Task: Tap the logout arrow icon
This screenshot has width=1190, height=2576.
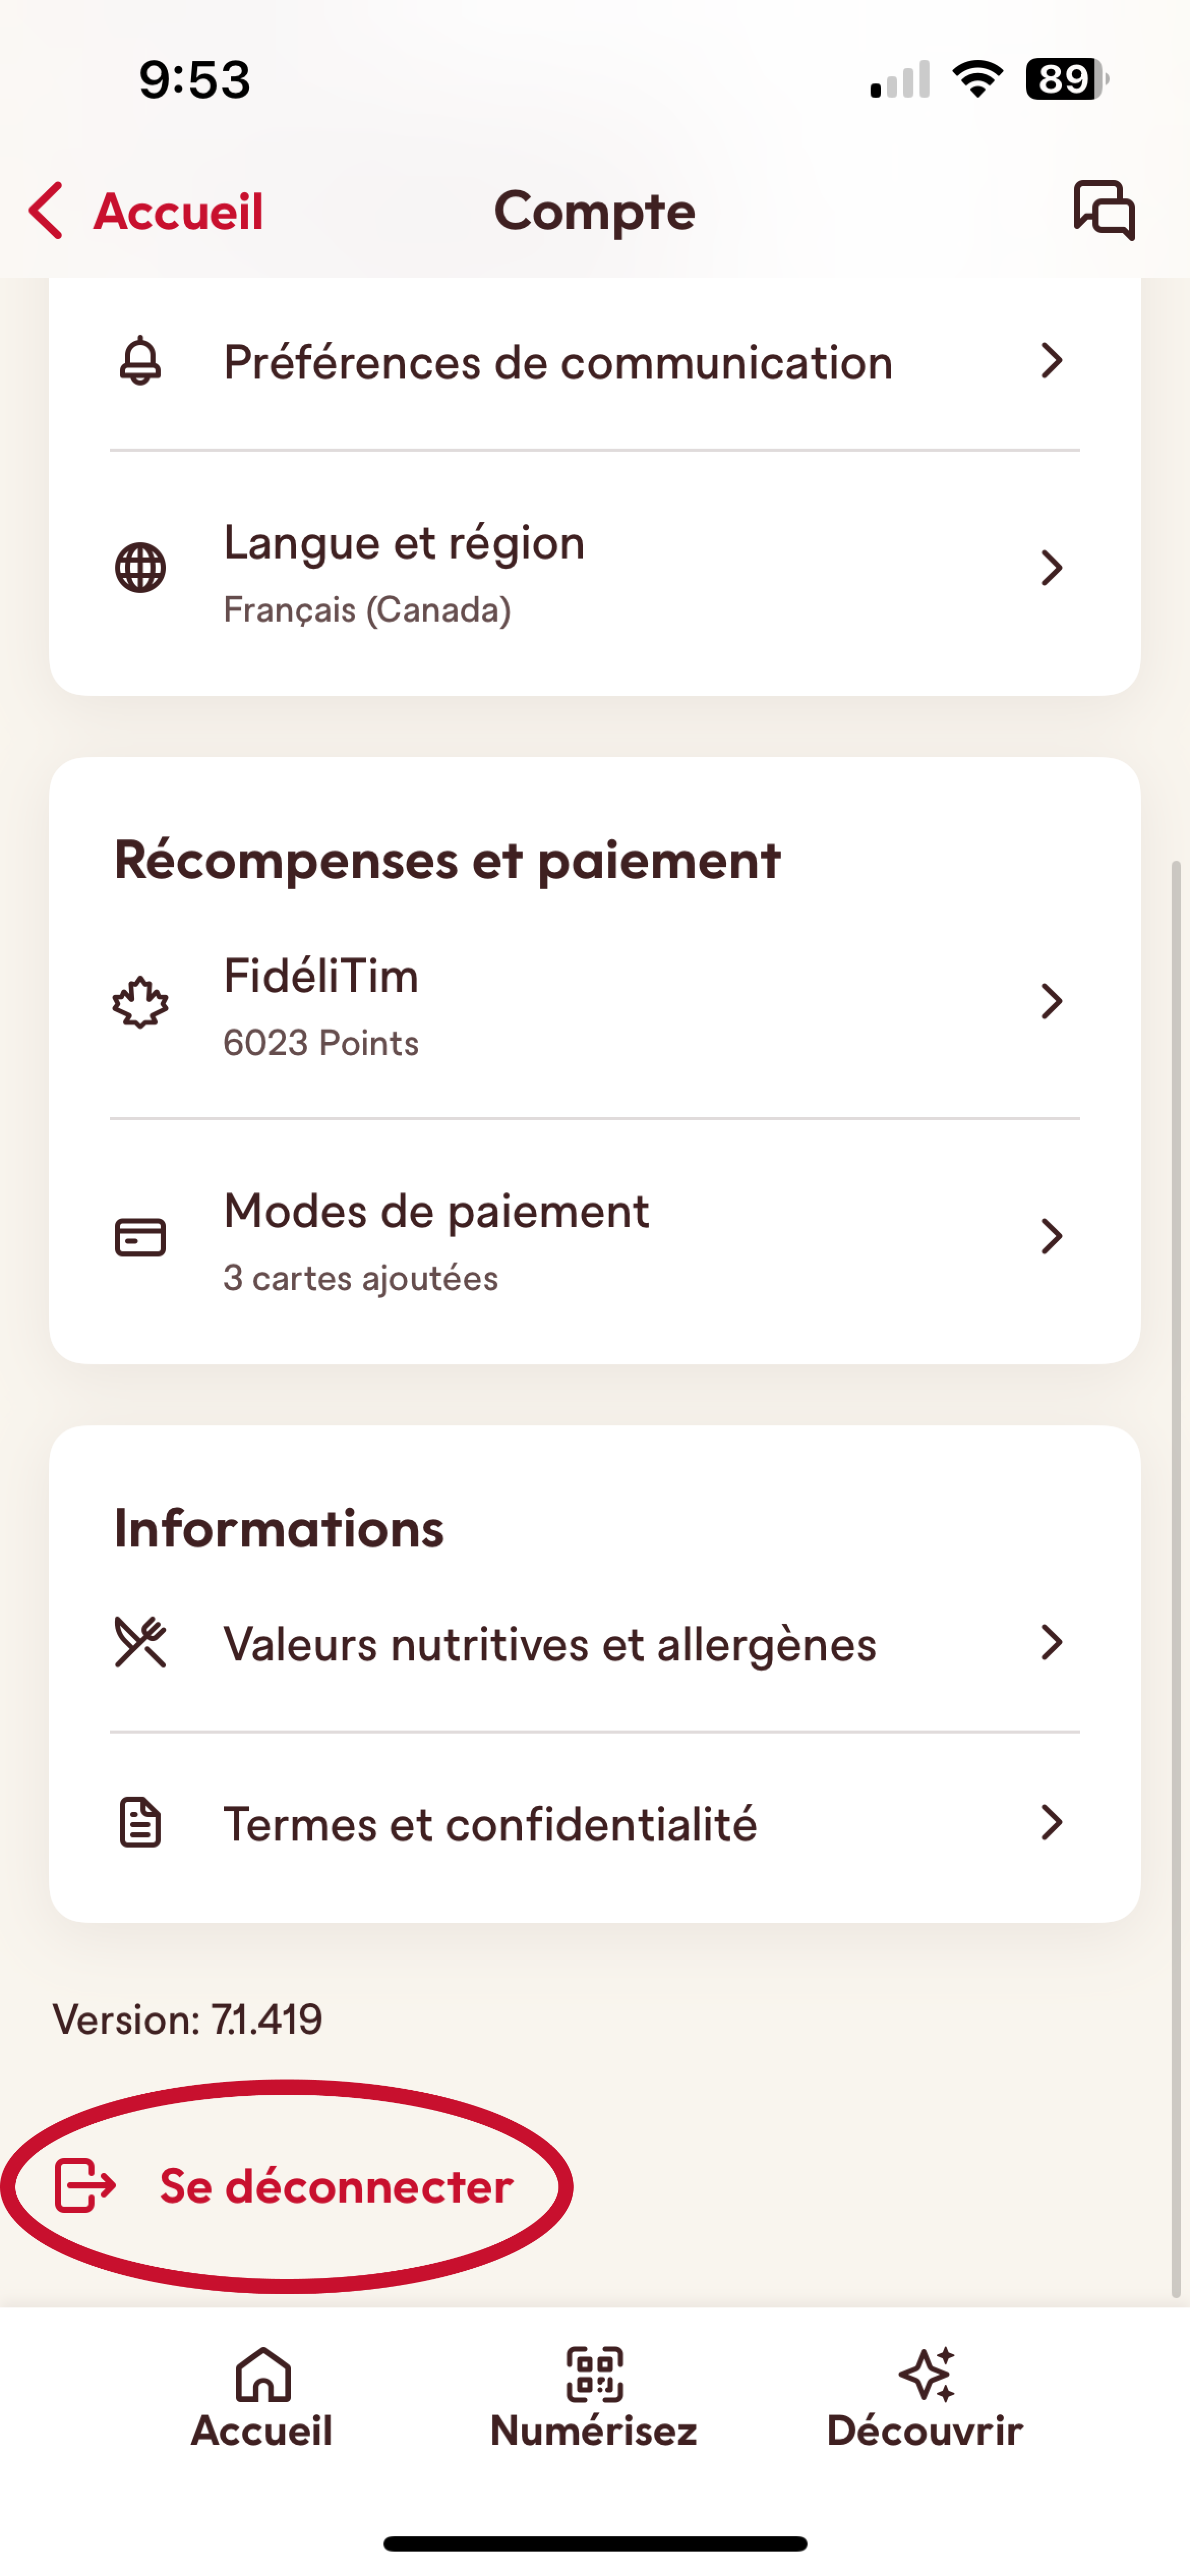Action: click(x=85, y=2185)
